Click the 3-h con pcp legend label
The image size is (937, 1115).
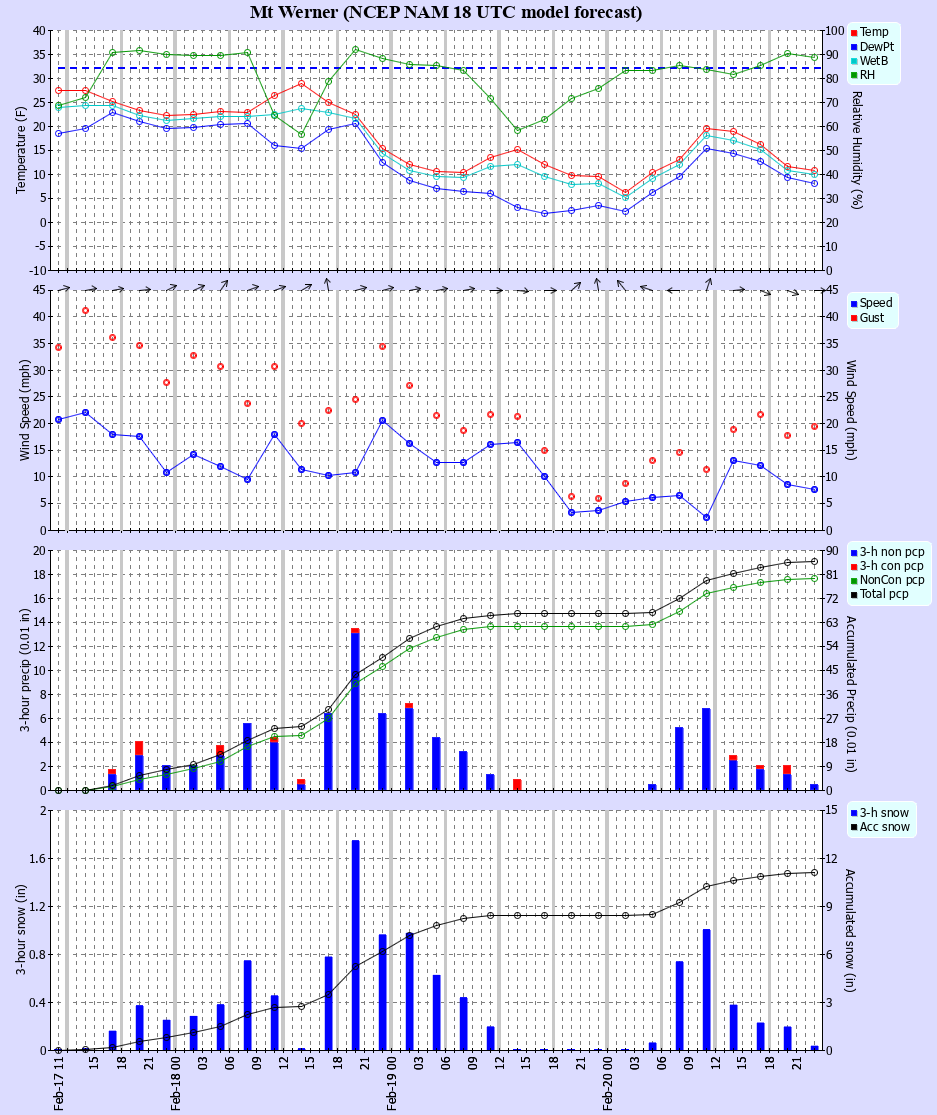coord(891,566)
